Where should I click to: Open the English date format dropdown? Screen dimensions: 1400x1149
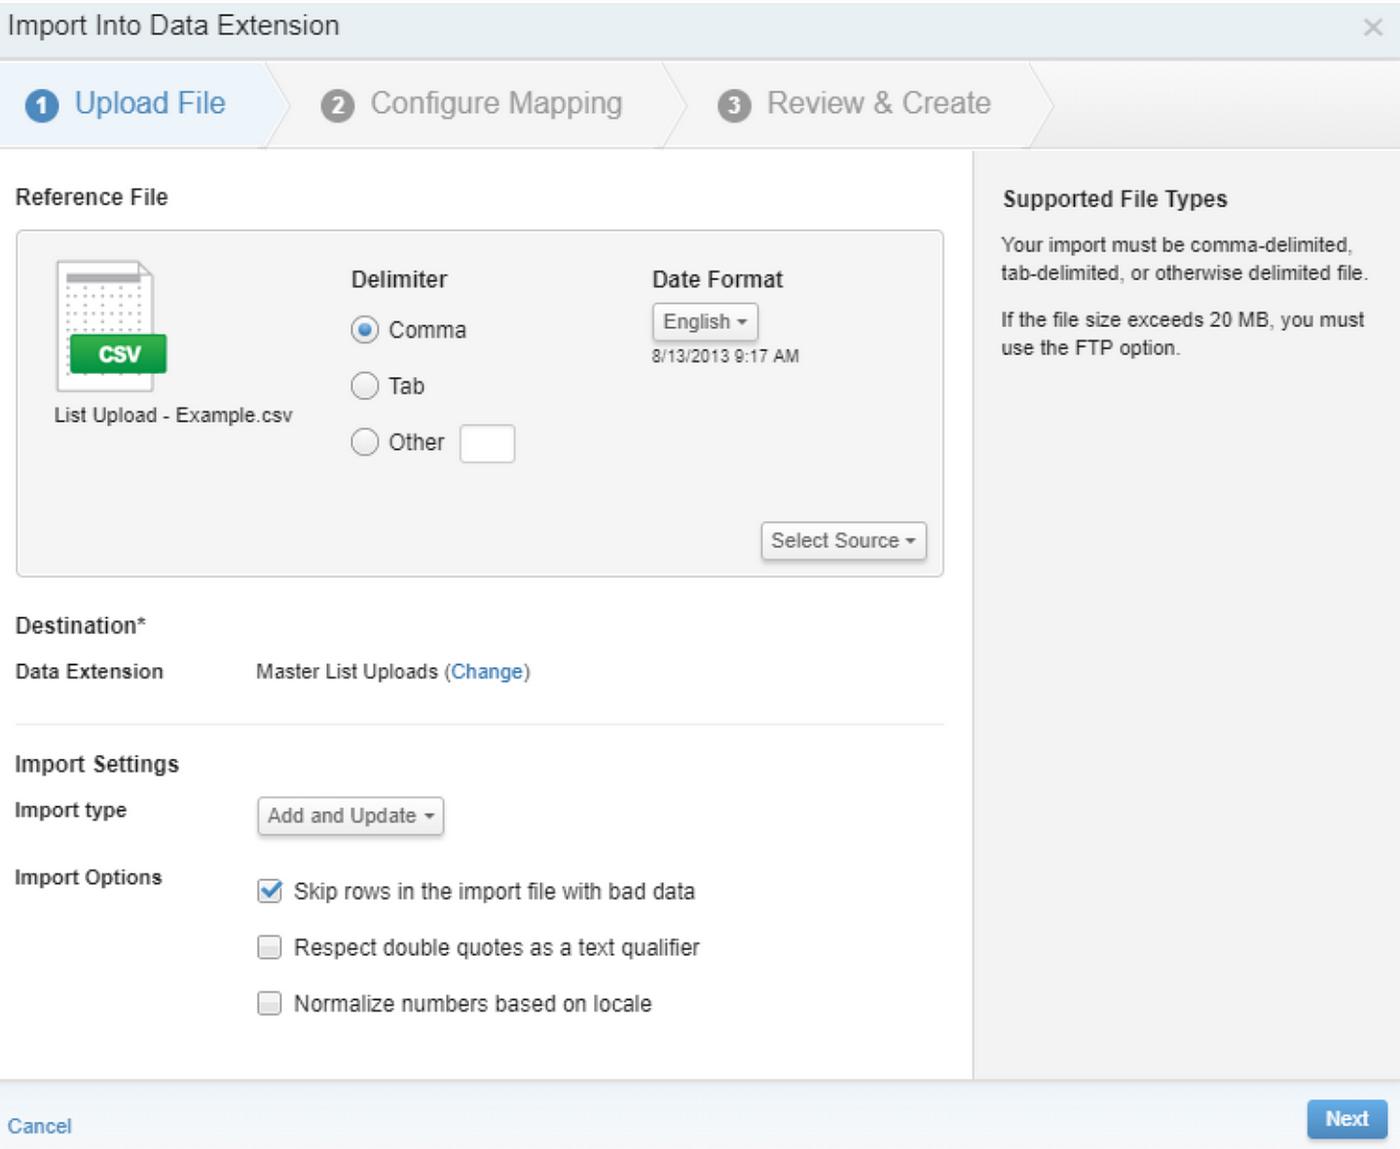[704, 322]
